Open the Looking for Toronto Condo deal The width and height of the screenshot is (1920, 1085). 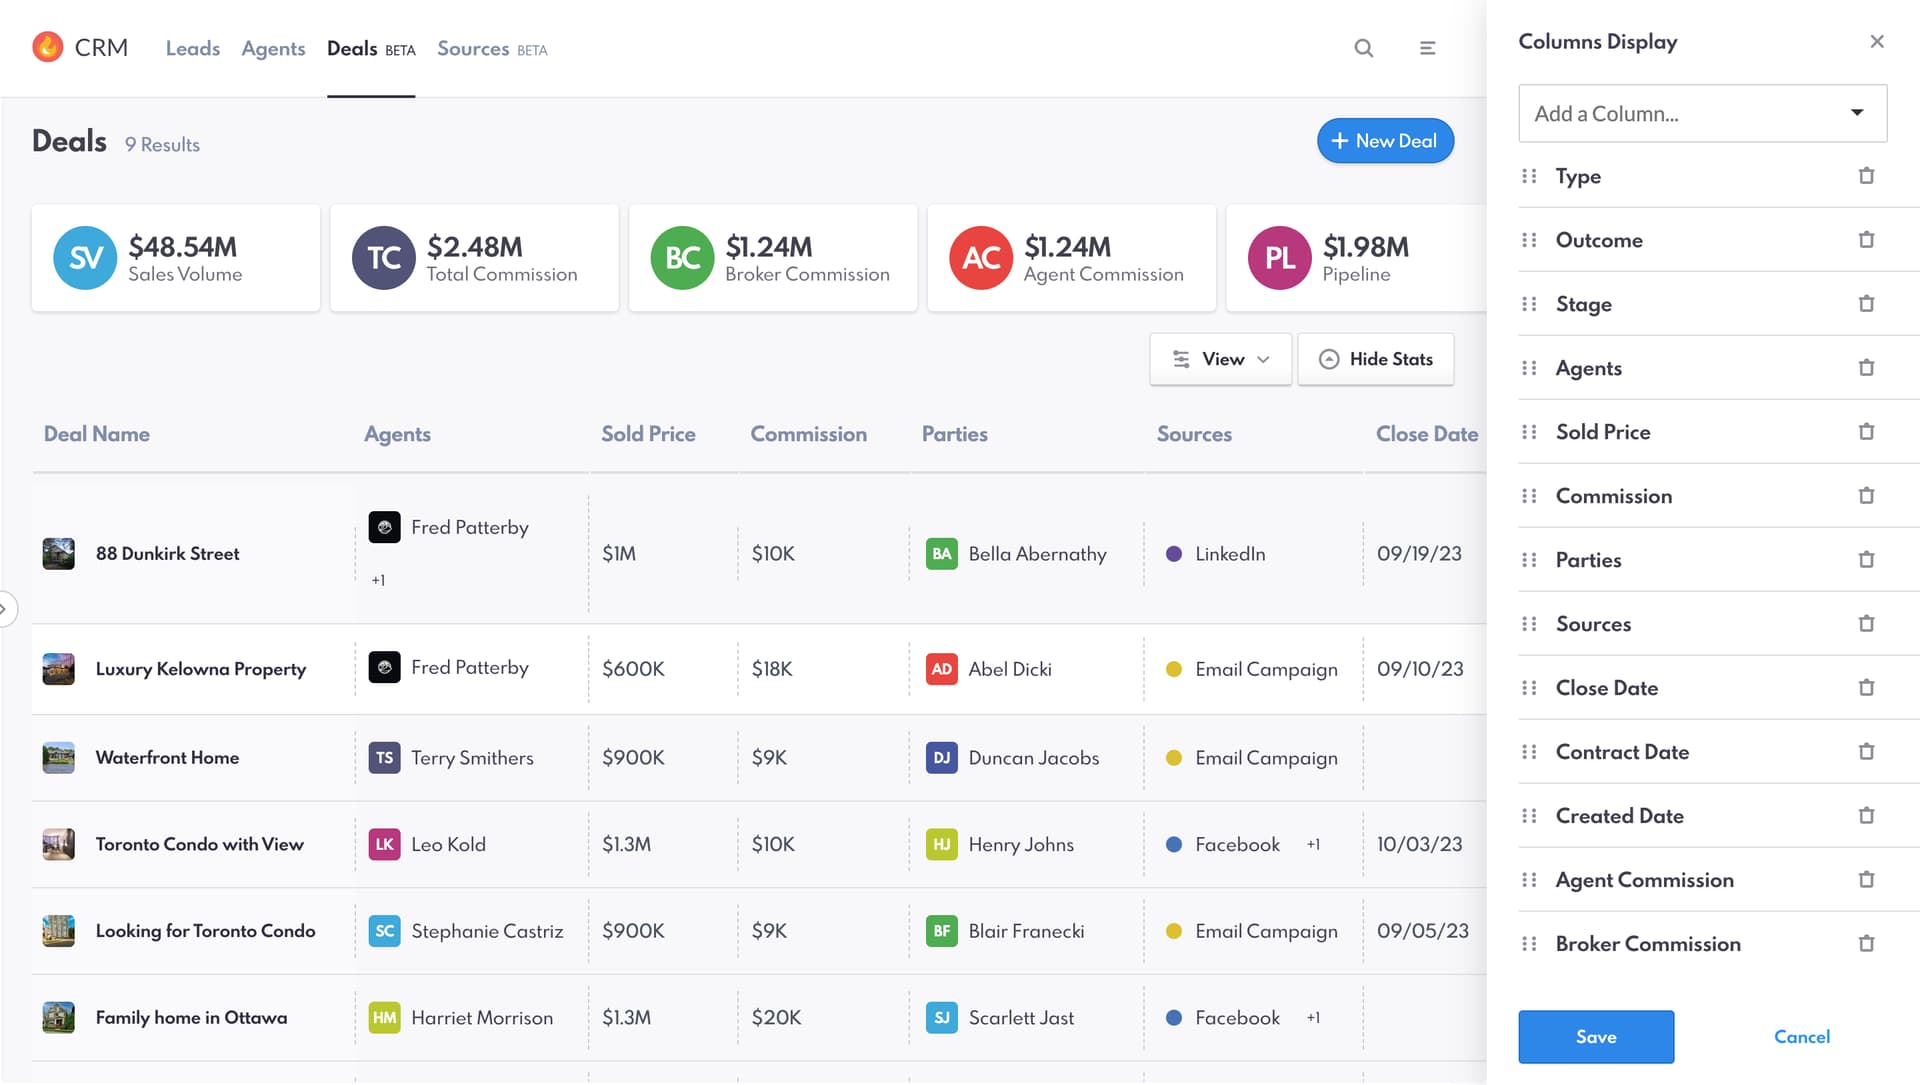click(205, 931)
